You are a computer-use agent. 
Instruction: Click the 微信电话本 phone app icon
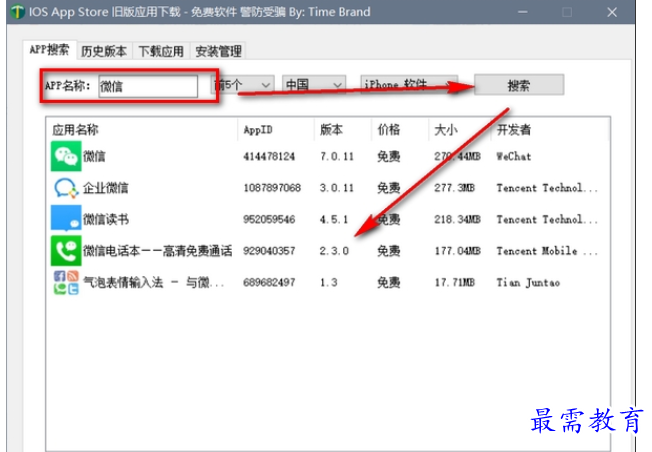point(66,250)
